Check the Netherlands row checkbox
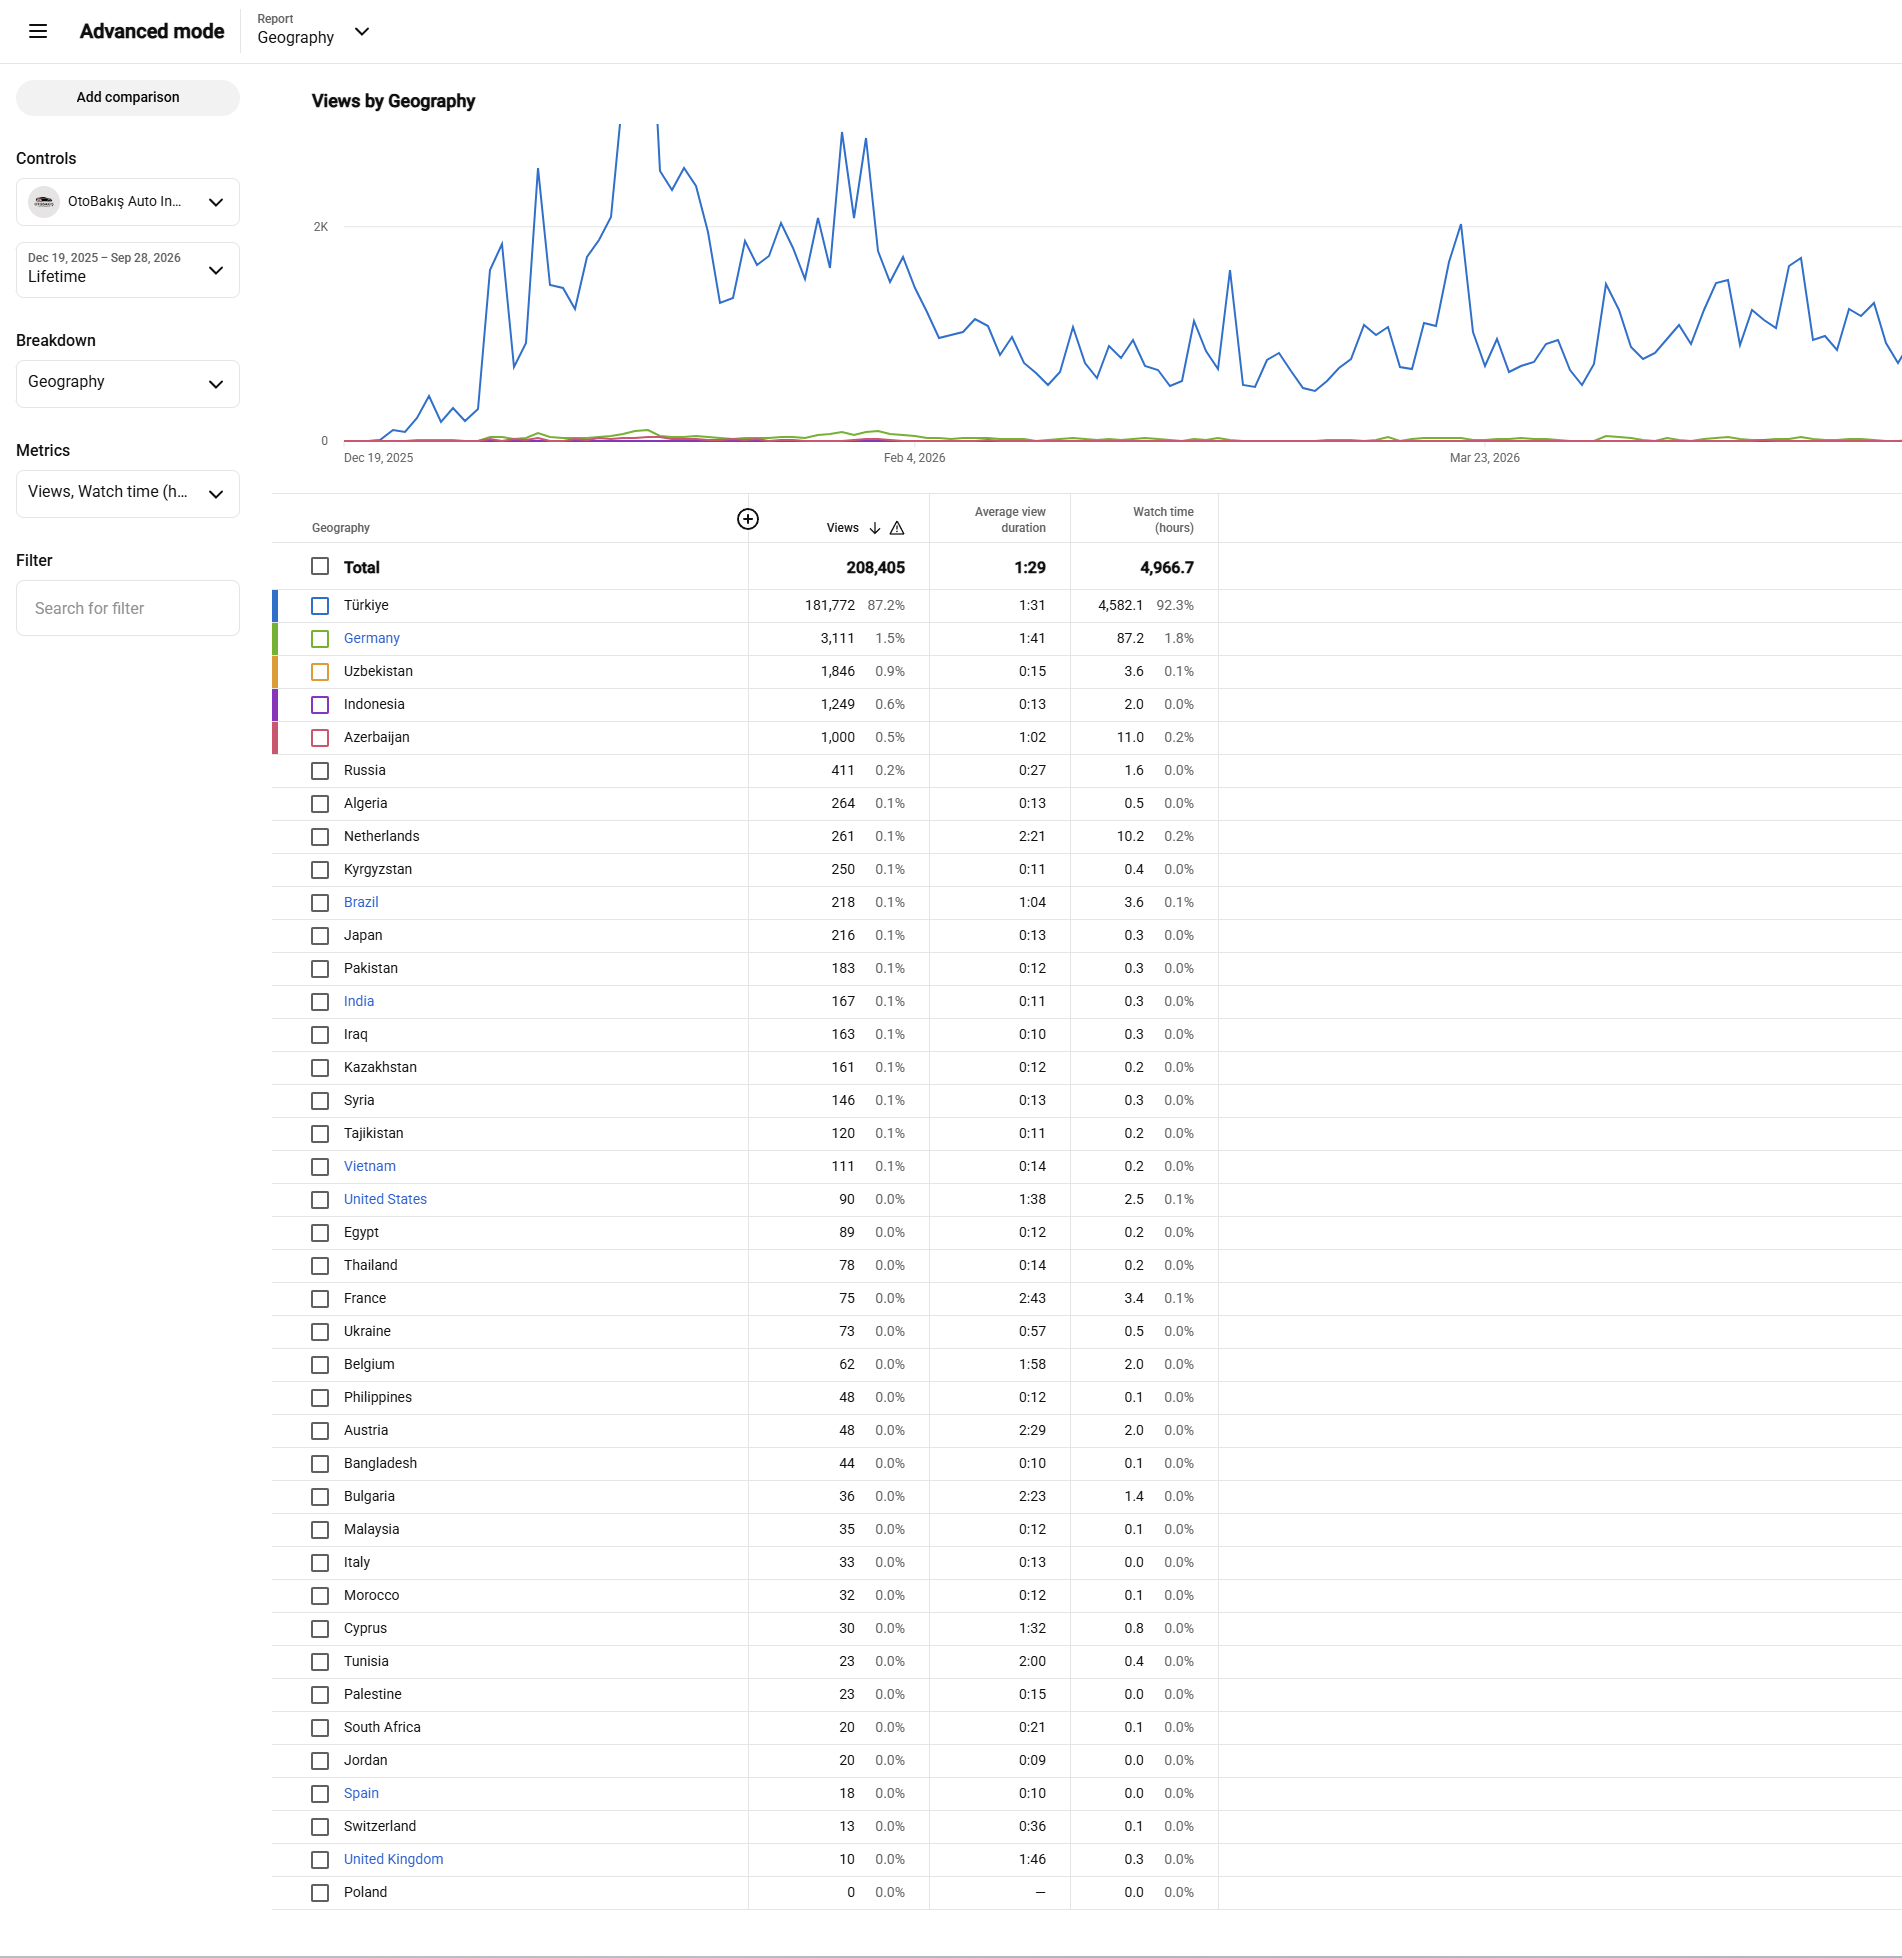Screen dimensions: 1902x1958 click(x=320, y=837)
